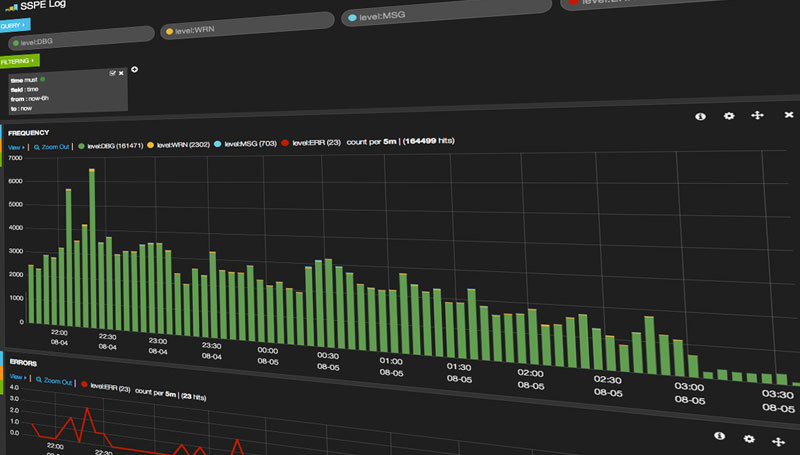Screen dimensions: 800x455
Task: Open the View dropdown in Errors panel
Action: pos(17,377)
